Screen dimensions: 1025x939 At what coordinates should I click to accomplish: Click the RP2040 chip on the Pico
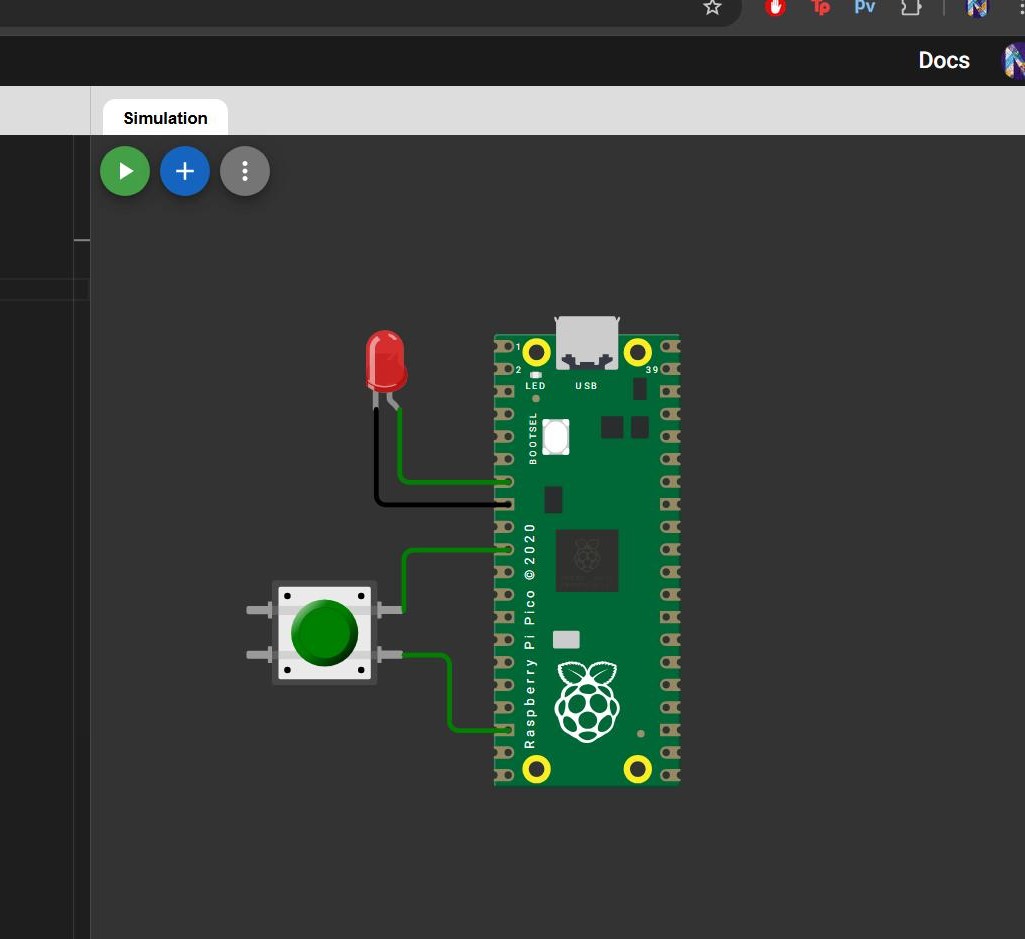[586, 560]
